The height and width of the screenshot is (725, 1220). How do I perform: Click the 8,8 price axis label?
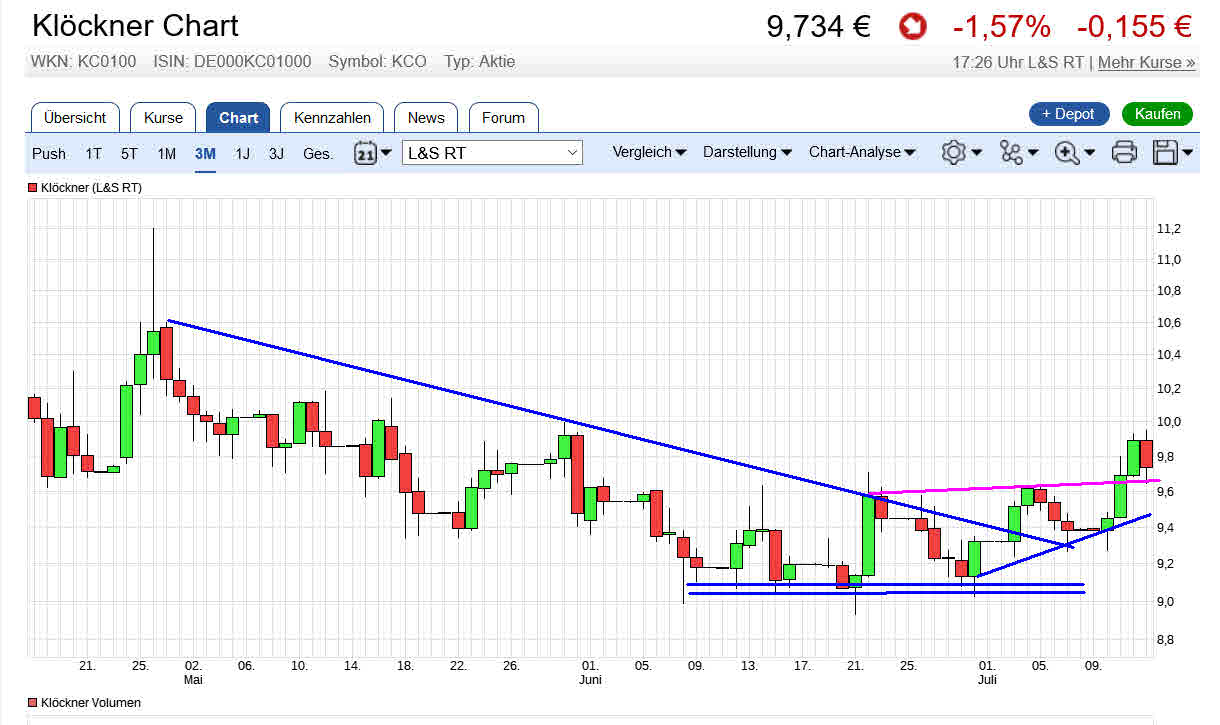1168,639
